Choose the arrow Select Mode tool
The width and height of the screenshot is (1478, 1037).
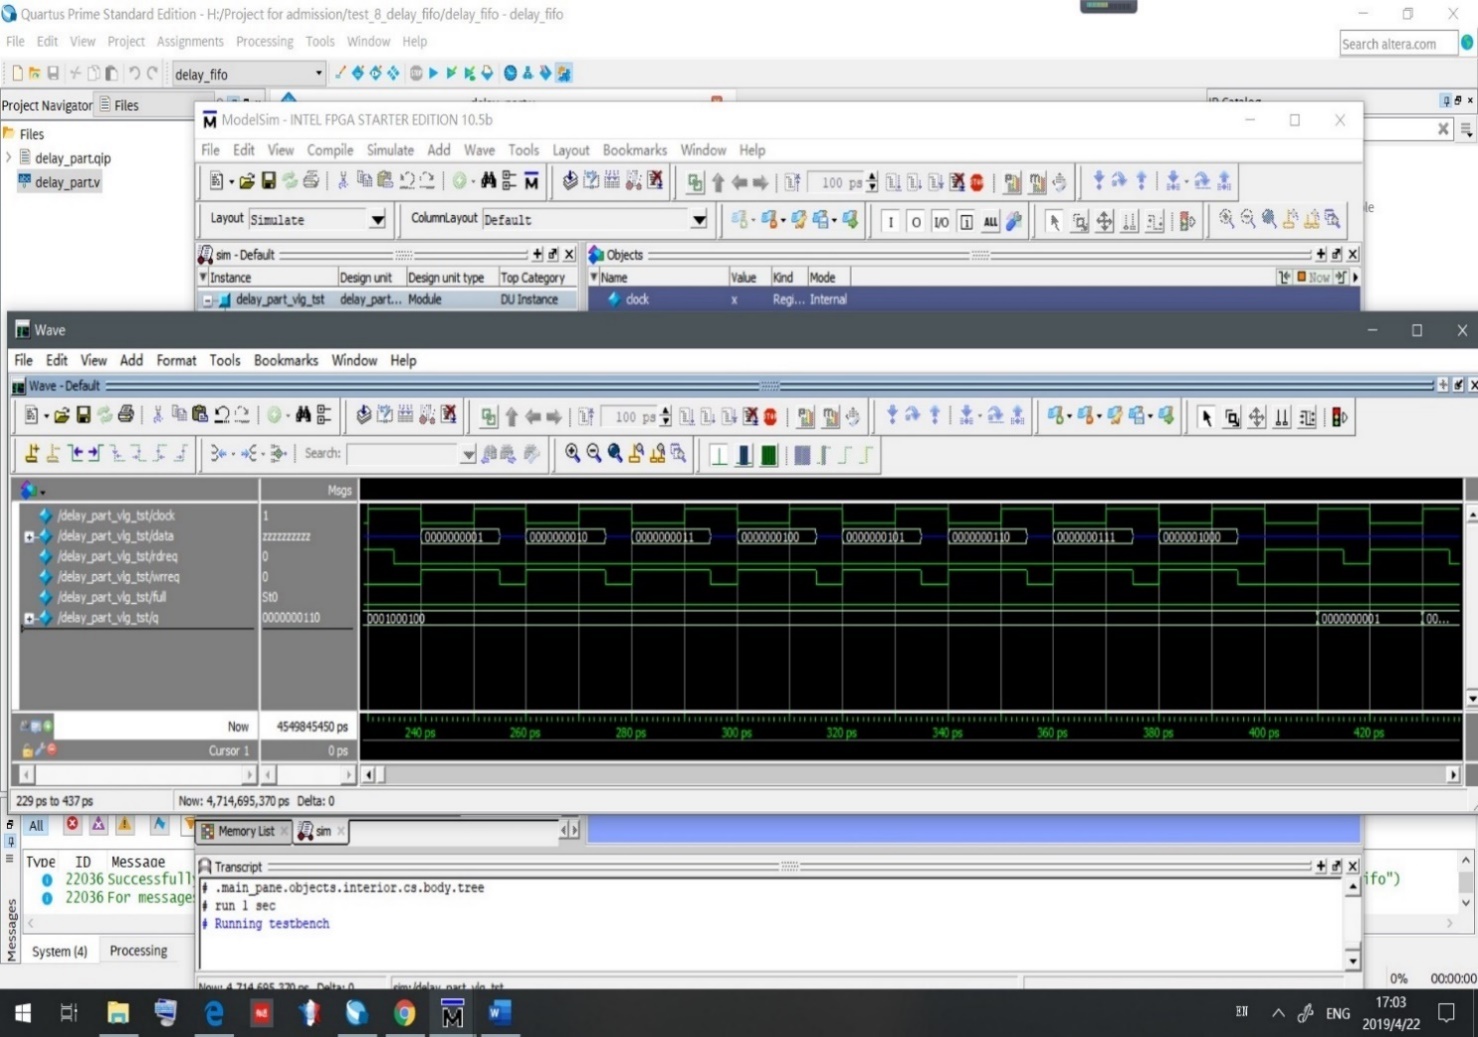1206,417
